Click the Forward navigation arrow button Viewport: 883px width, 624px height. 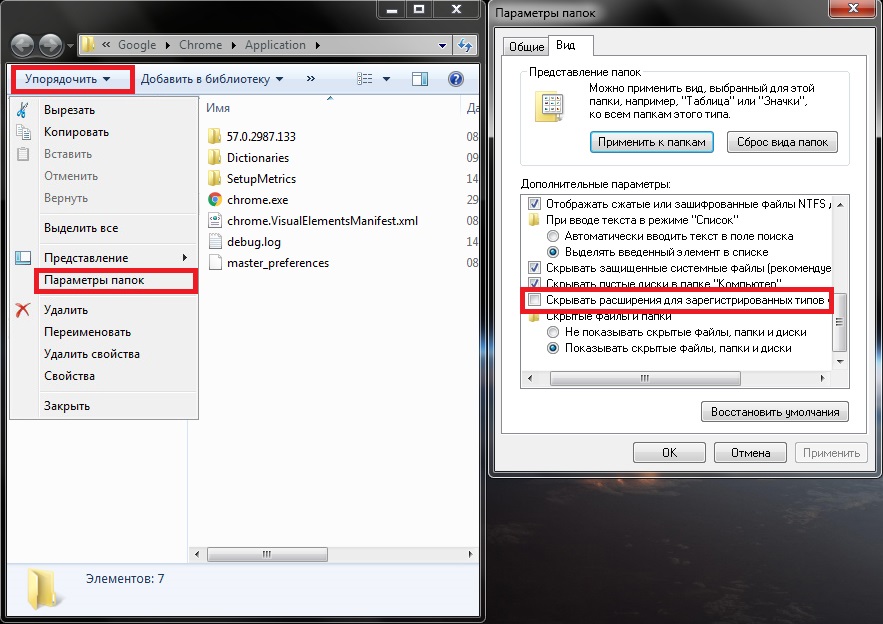(50, 45)
